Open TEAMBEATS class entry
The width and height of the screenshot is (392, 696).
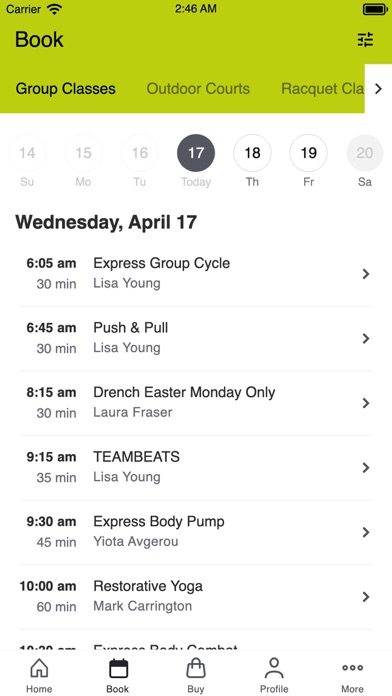pyautogui.click(x=196, y=468)
